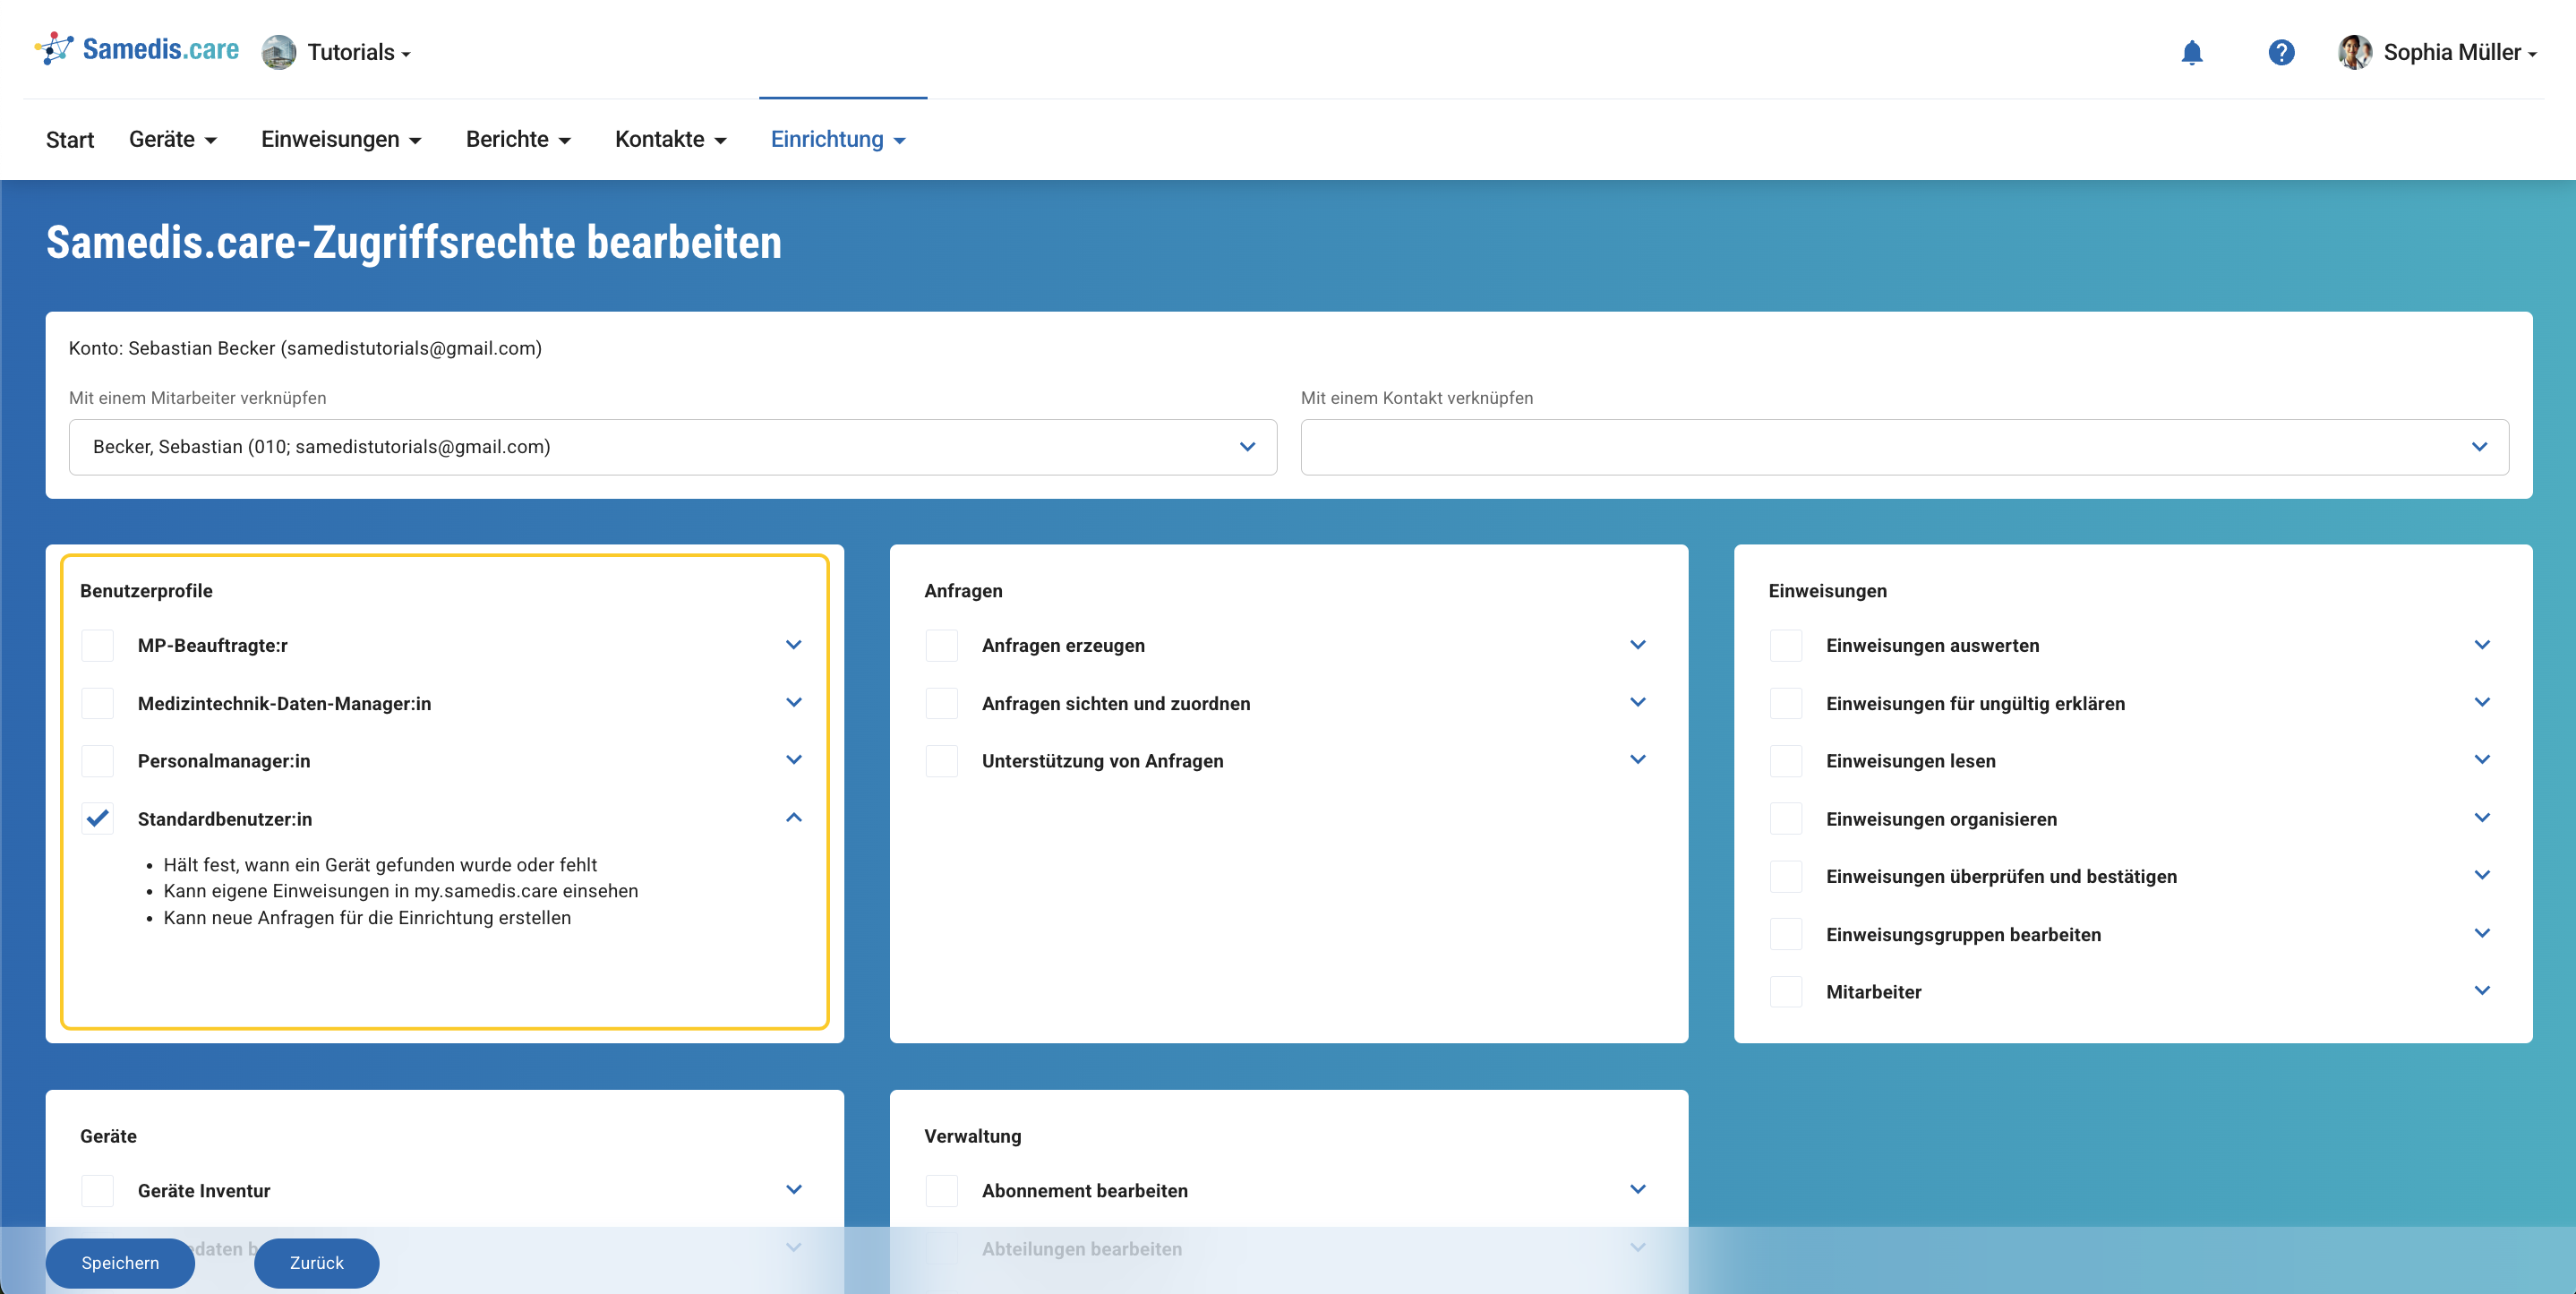
Task: Click the Samedis.care logo
Action: [137, 49]
